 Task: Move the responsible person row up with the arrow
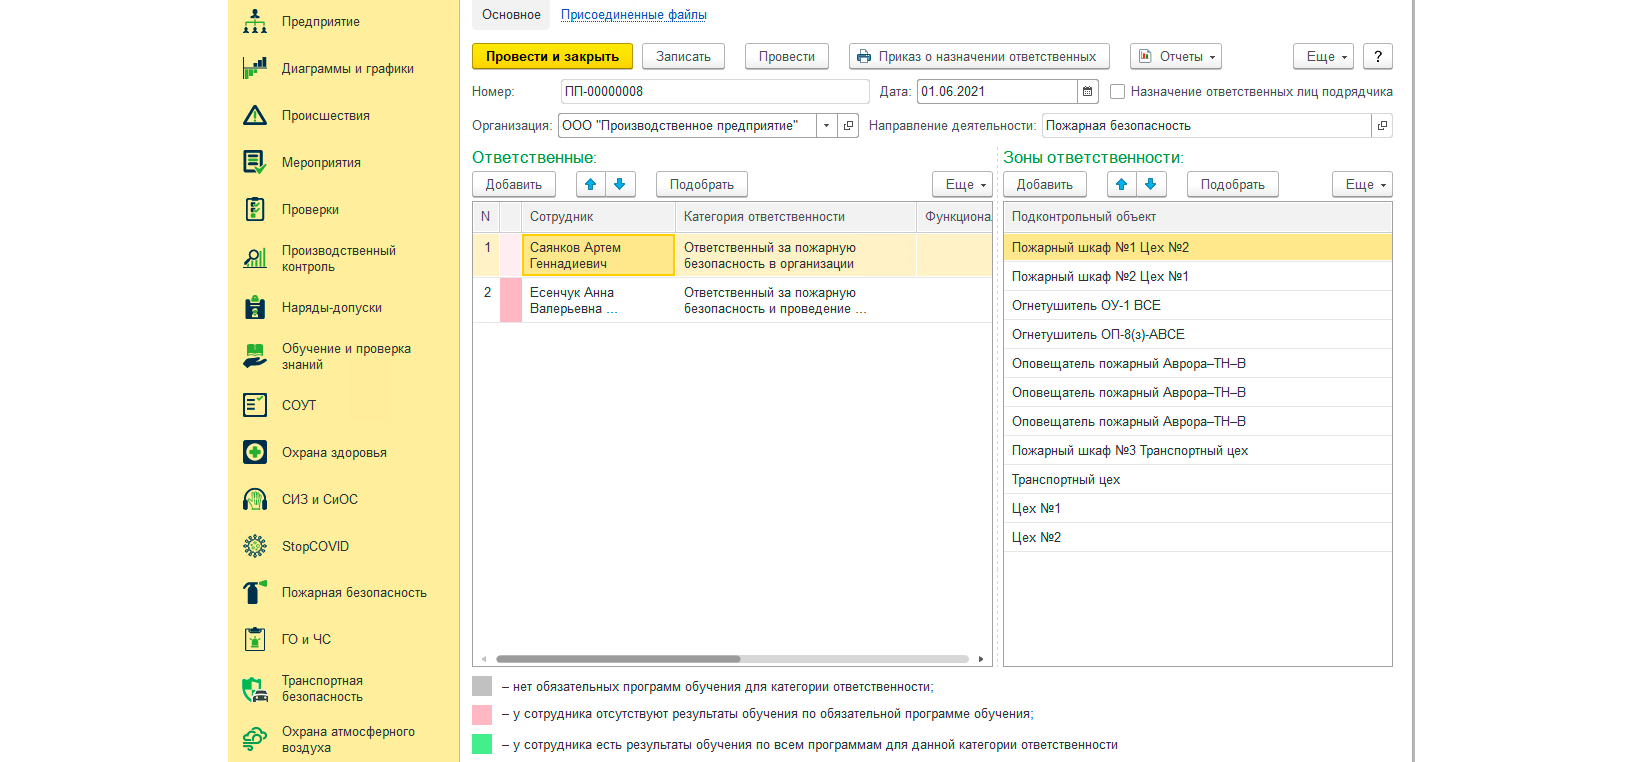tap(591, 185)
